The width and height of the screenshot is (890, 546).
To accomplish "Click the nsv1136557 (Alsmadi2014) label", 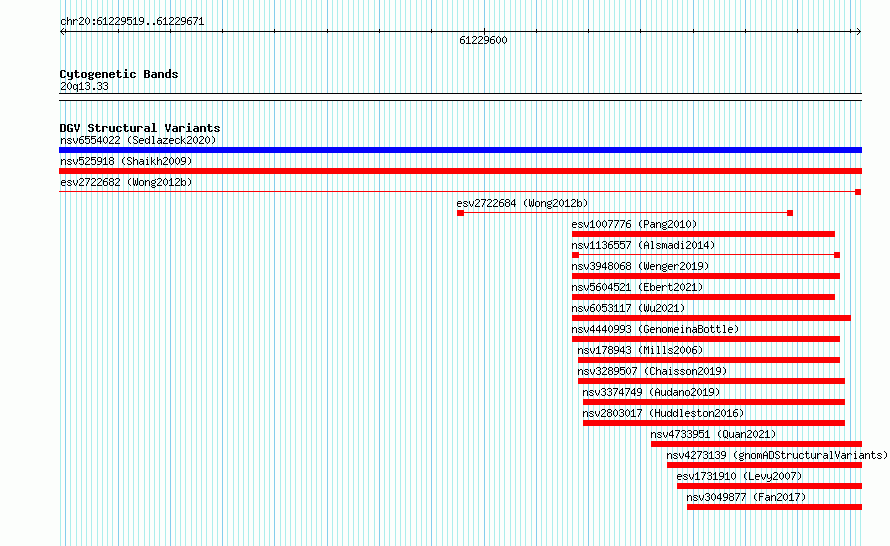I will point(643,245).
